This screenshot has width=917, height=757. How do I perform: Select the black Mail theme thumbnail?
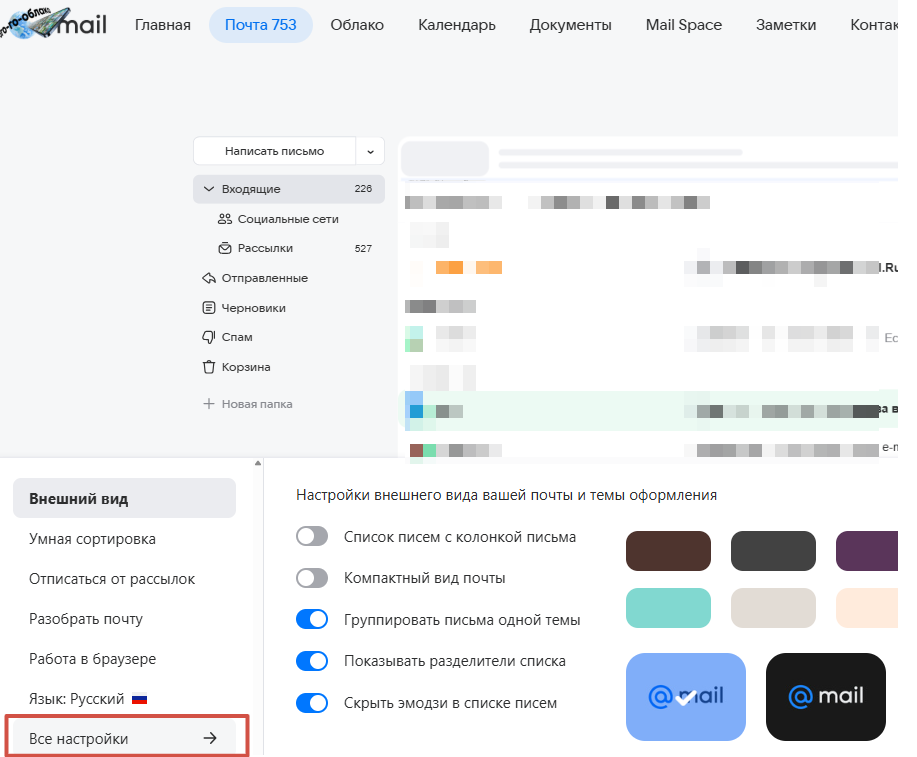click(x=825, y=696)
